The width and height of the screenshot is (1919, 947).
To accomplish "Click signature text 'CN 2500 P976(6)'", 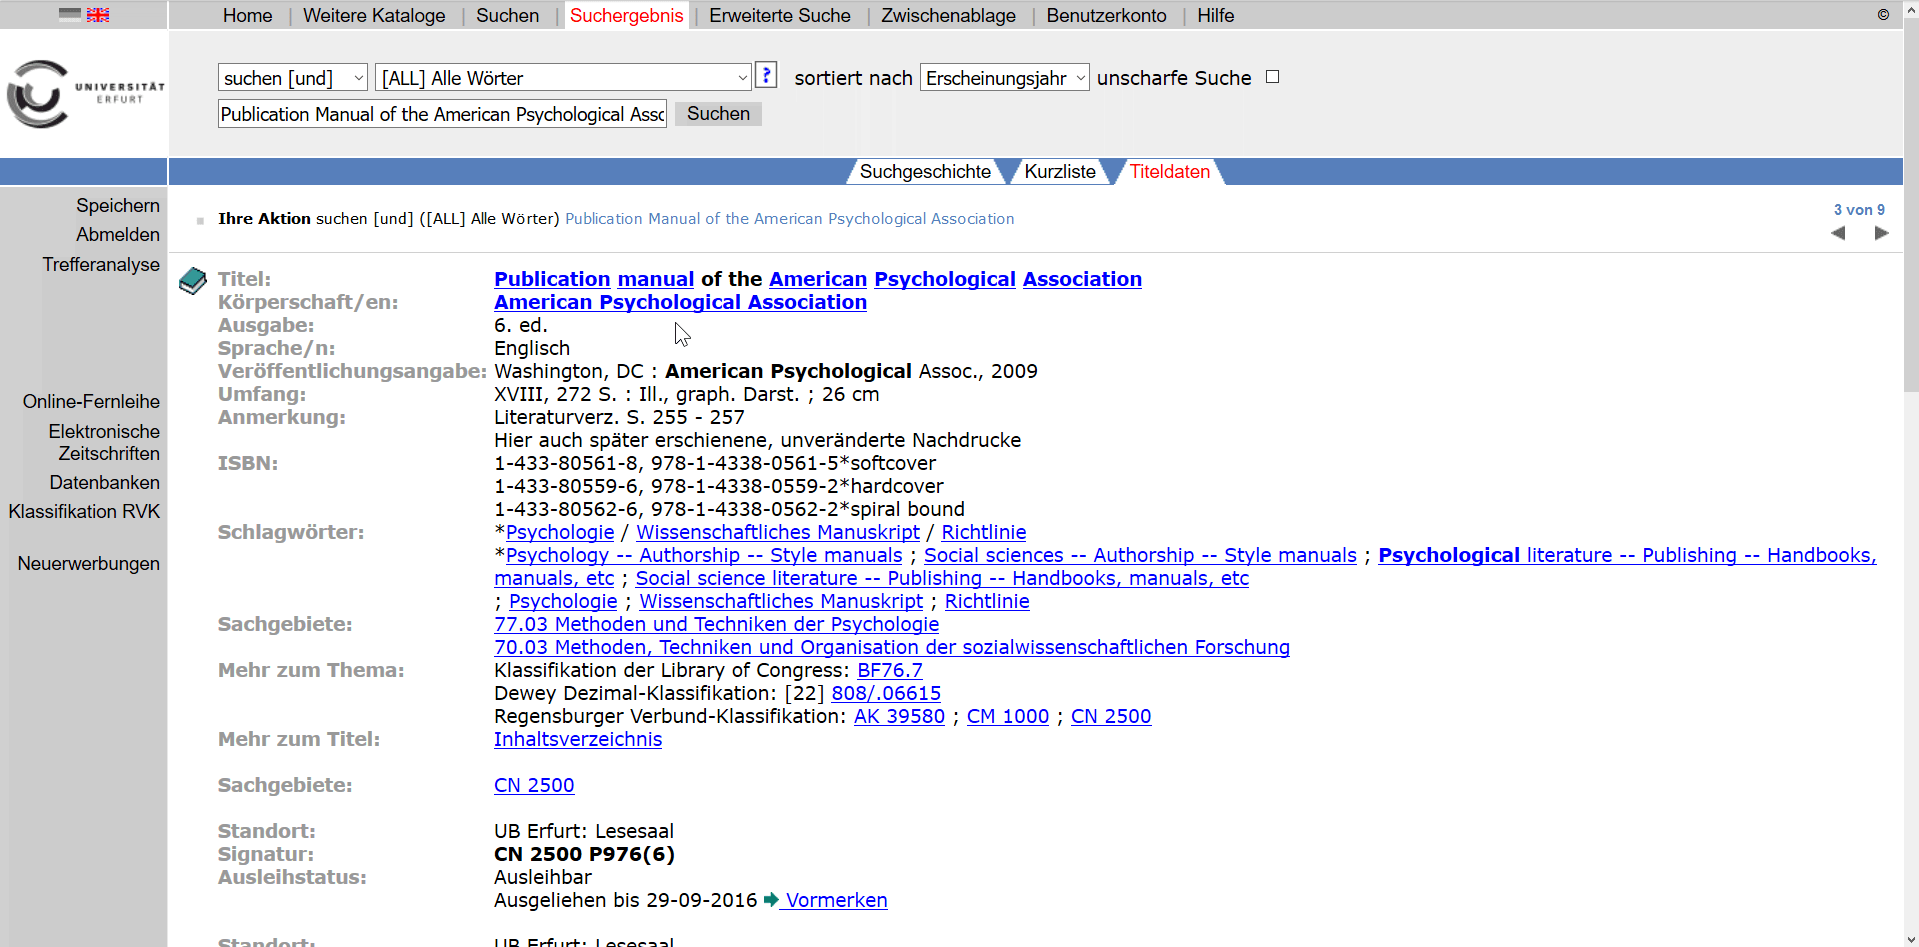I will pyautogui.click(x=584, y=855).
